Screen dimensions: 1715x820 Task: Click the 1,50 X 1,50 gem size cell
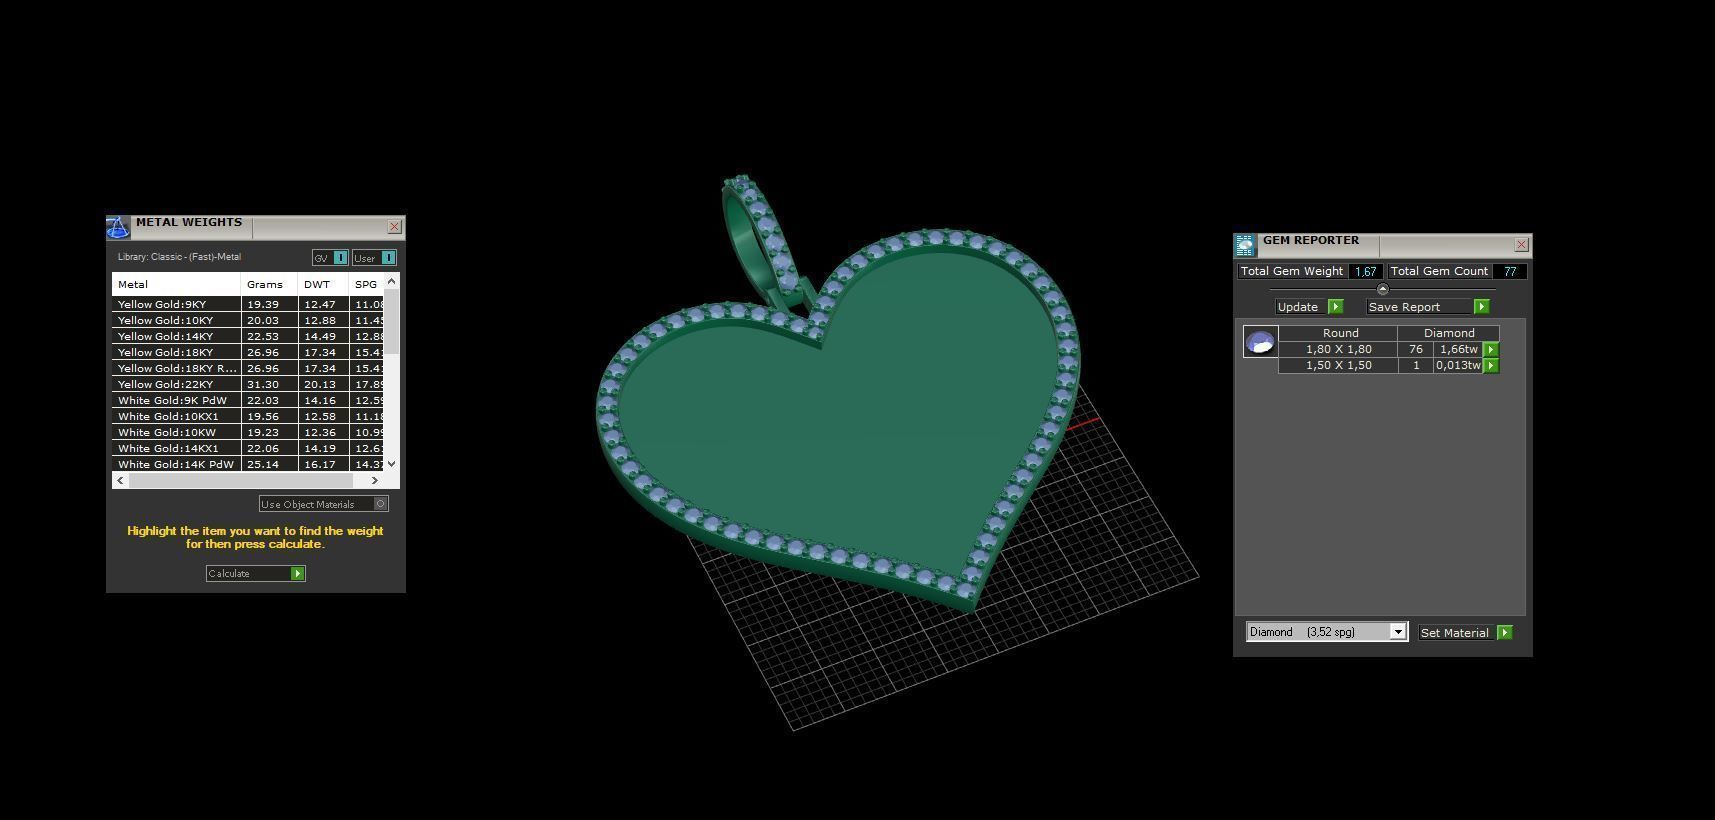(1338, 366)
